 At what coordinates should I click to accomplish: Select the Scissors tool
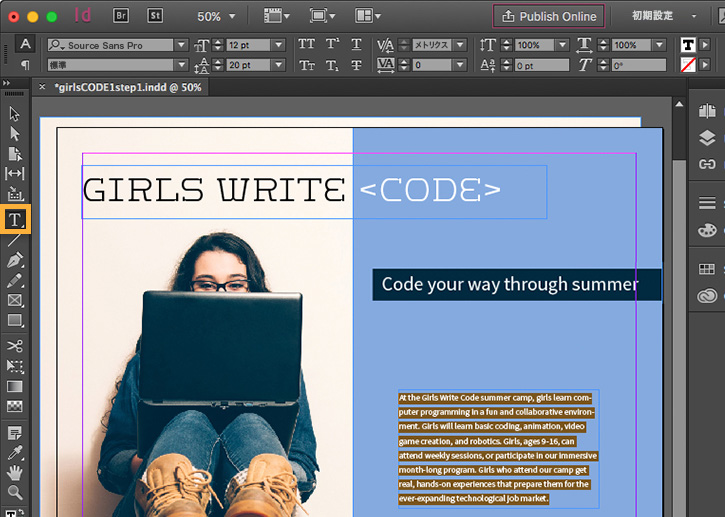(x=14, y=346)
